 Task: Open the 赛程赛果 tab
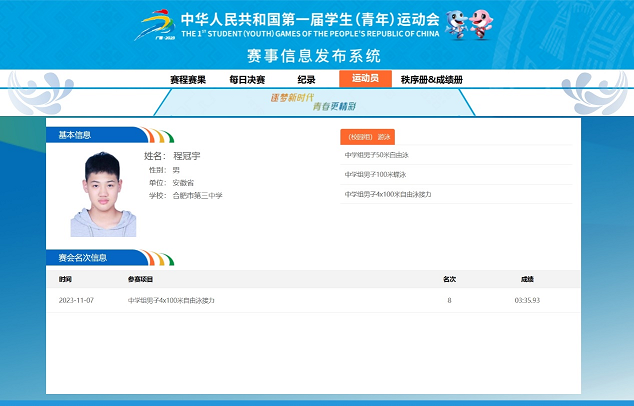coord(188,79)
